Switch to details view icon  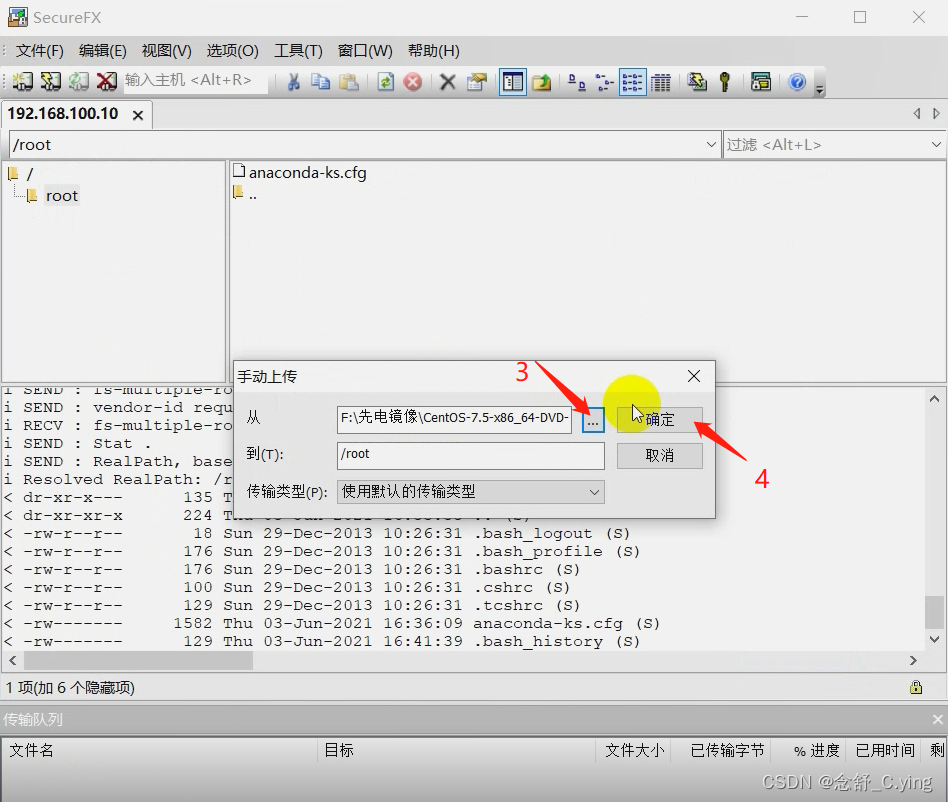pyautogui.click(x=661, y=82)
